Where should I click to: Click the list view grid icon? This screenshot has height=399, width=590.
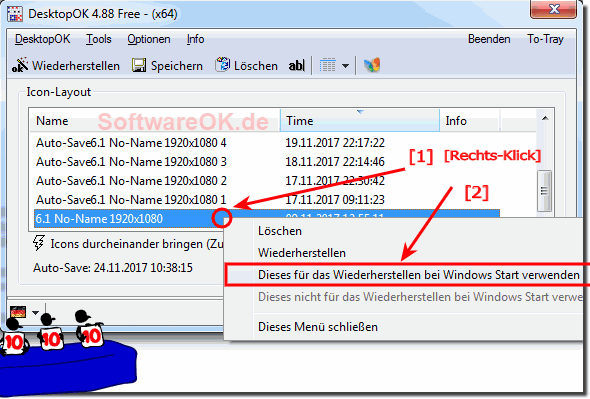tap(327, 65)
